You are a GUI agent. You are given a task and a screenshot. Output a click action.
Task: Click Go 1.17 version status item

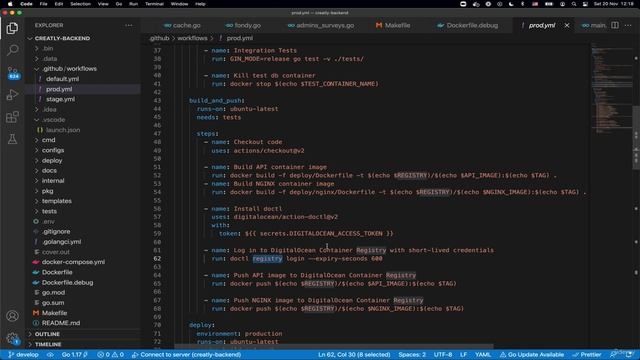click(x=74, y=355)
